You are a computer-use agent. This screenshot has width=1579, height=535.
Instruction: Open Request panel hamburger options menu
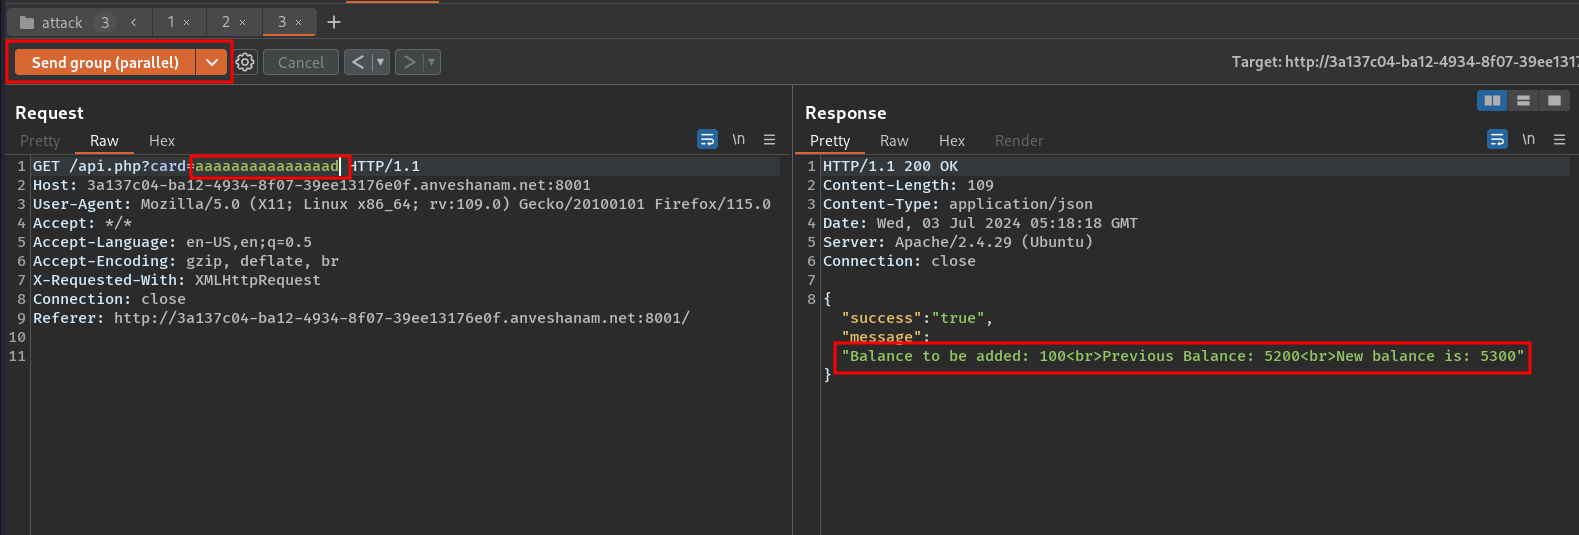(x=769, y=140)
